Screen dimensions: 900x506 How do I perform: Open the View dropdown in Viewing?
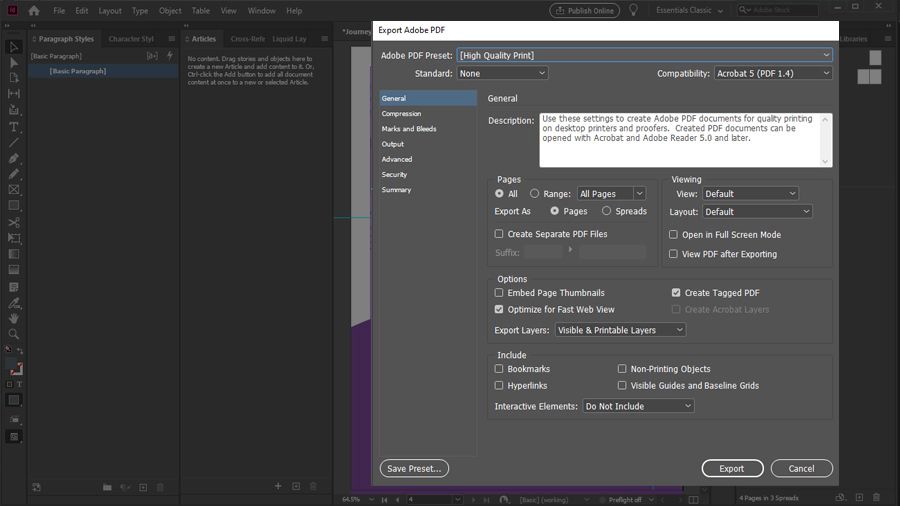(x=750, y=194)
